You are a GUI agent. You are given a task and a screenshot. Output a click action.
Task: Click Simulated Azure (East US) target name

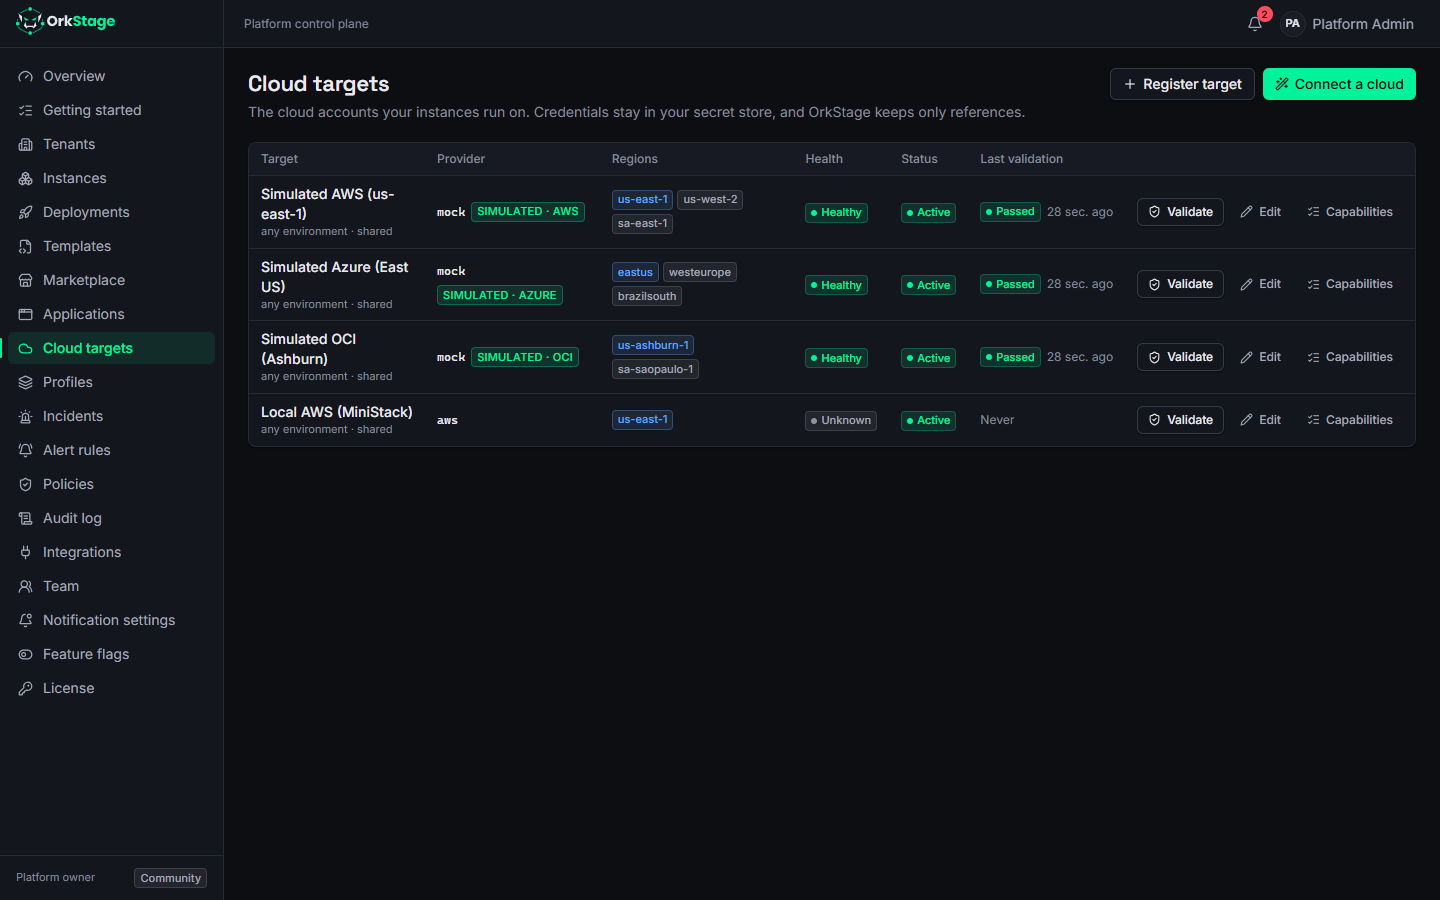coord(334,277)
